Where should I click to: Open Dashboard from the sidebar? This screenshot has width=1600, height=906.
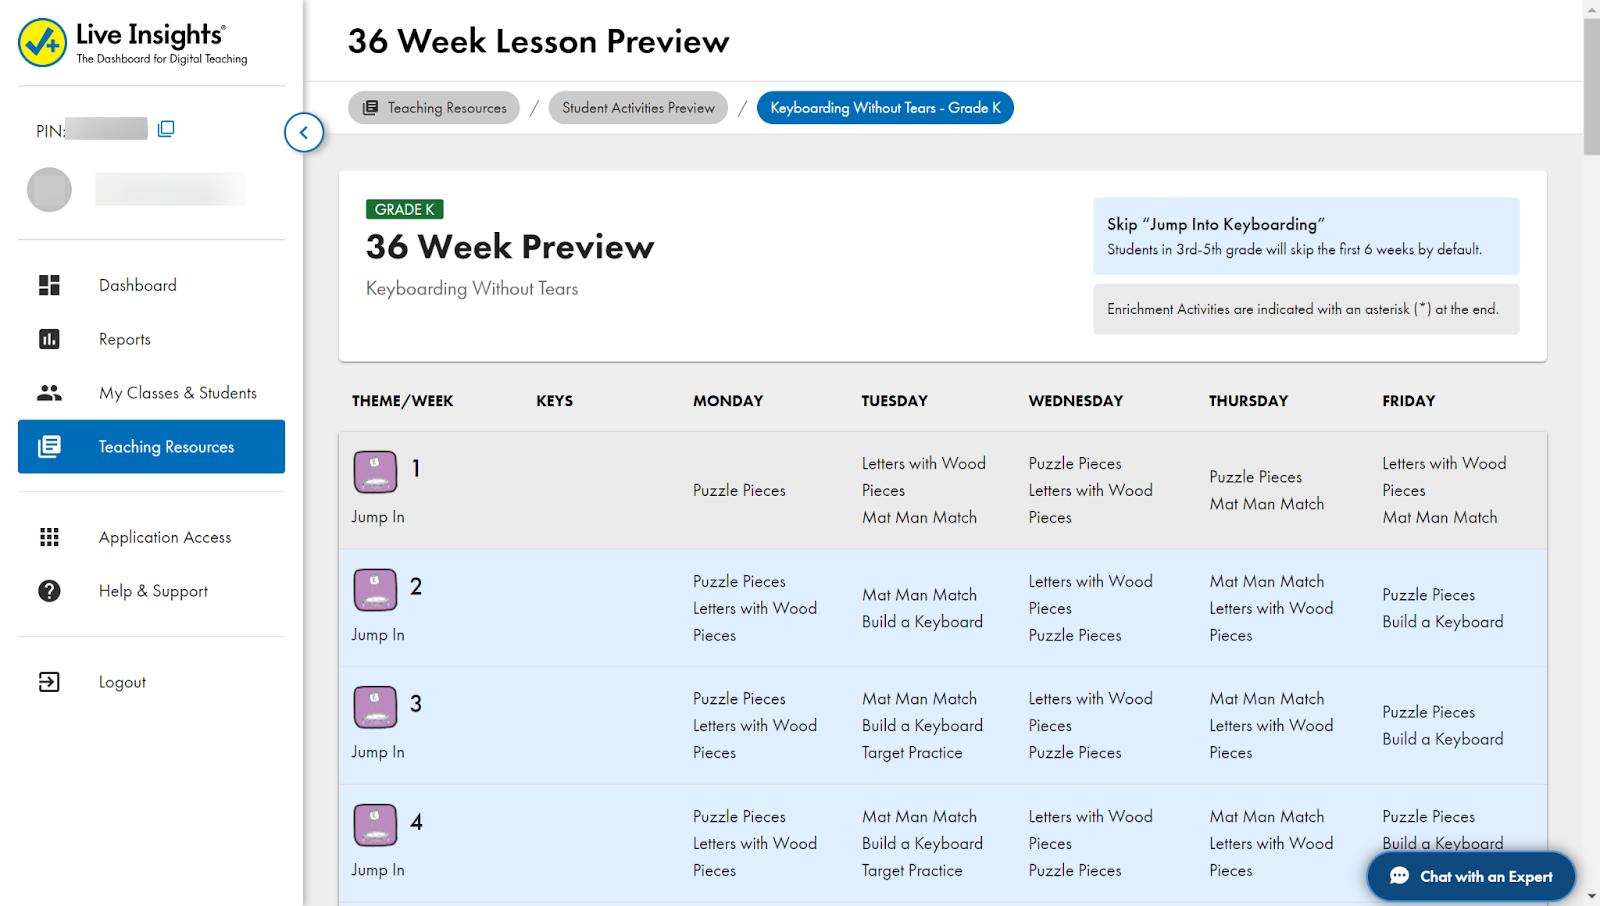click(137, 285)
